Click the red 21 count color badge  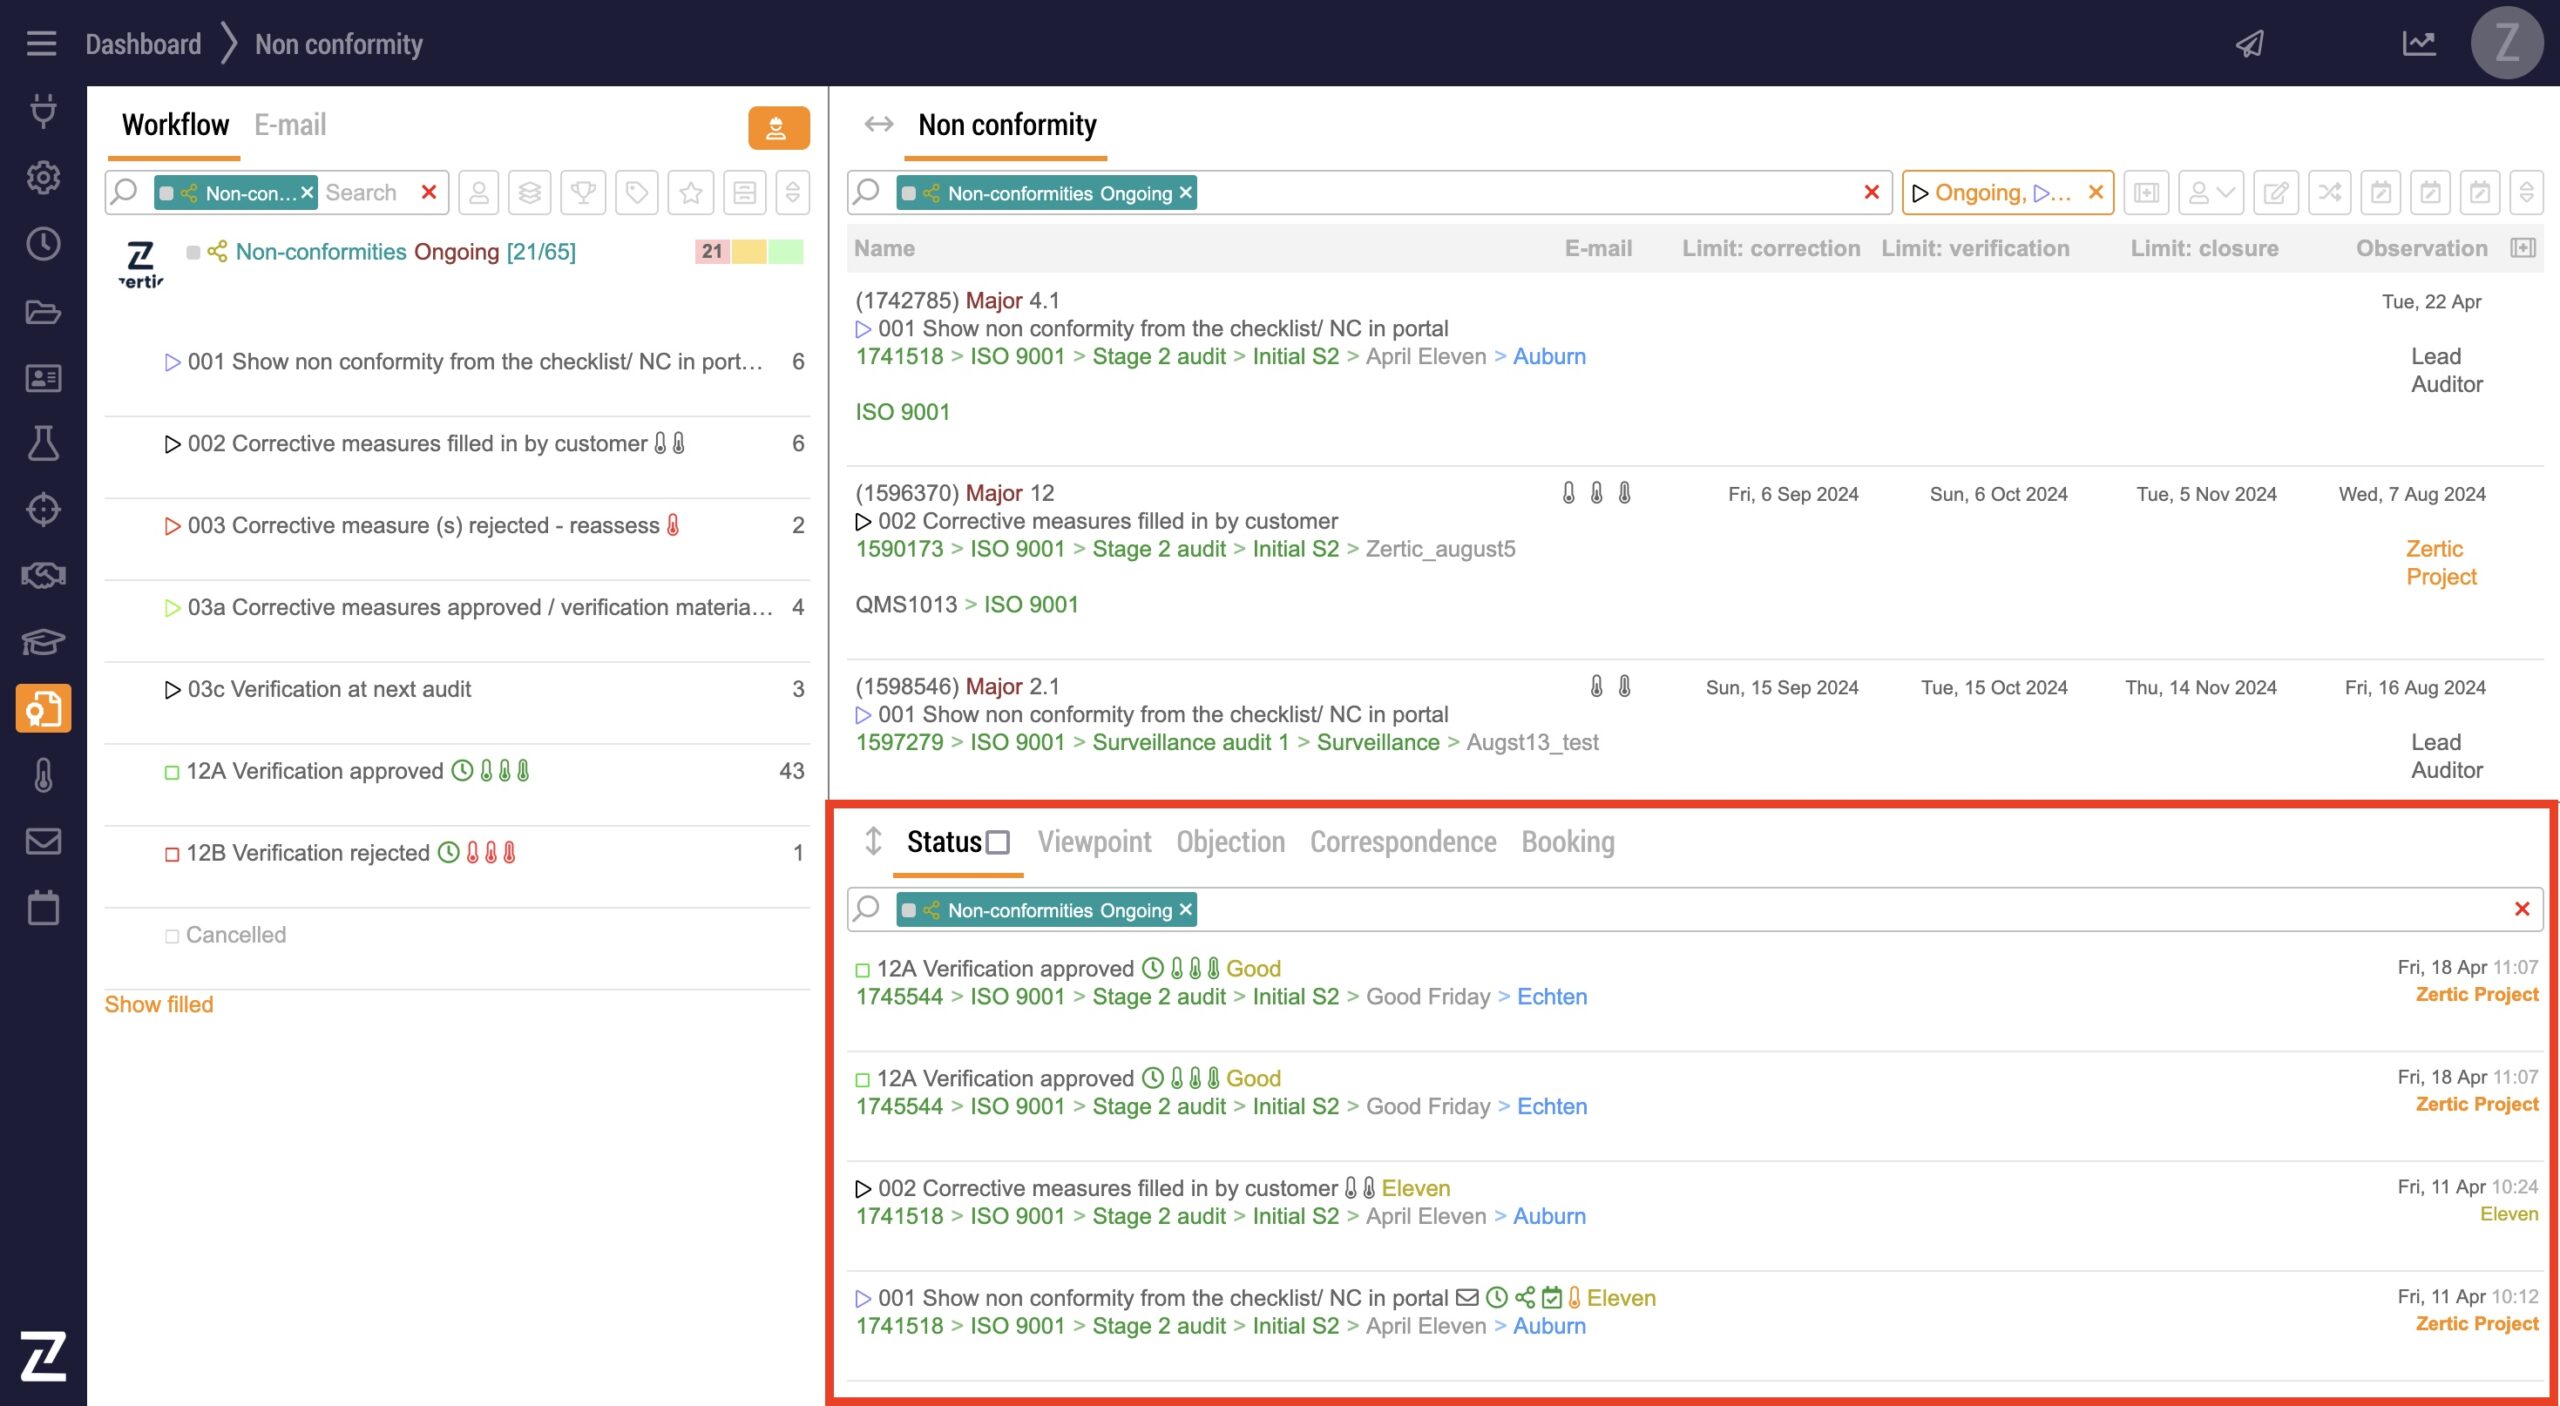click(x=711, y=252)
